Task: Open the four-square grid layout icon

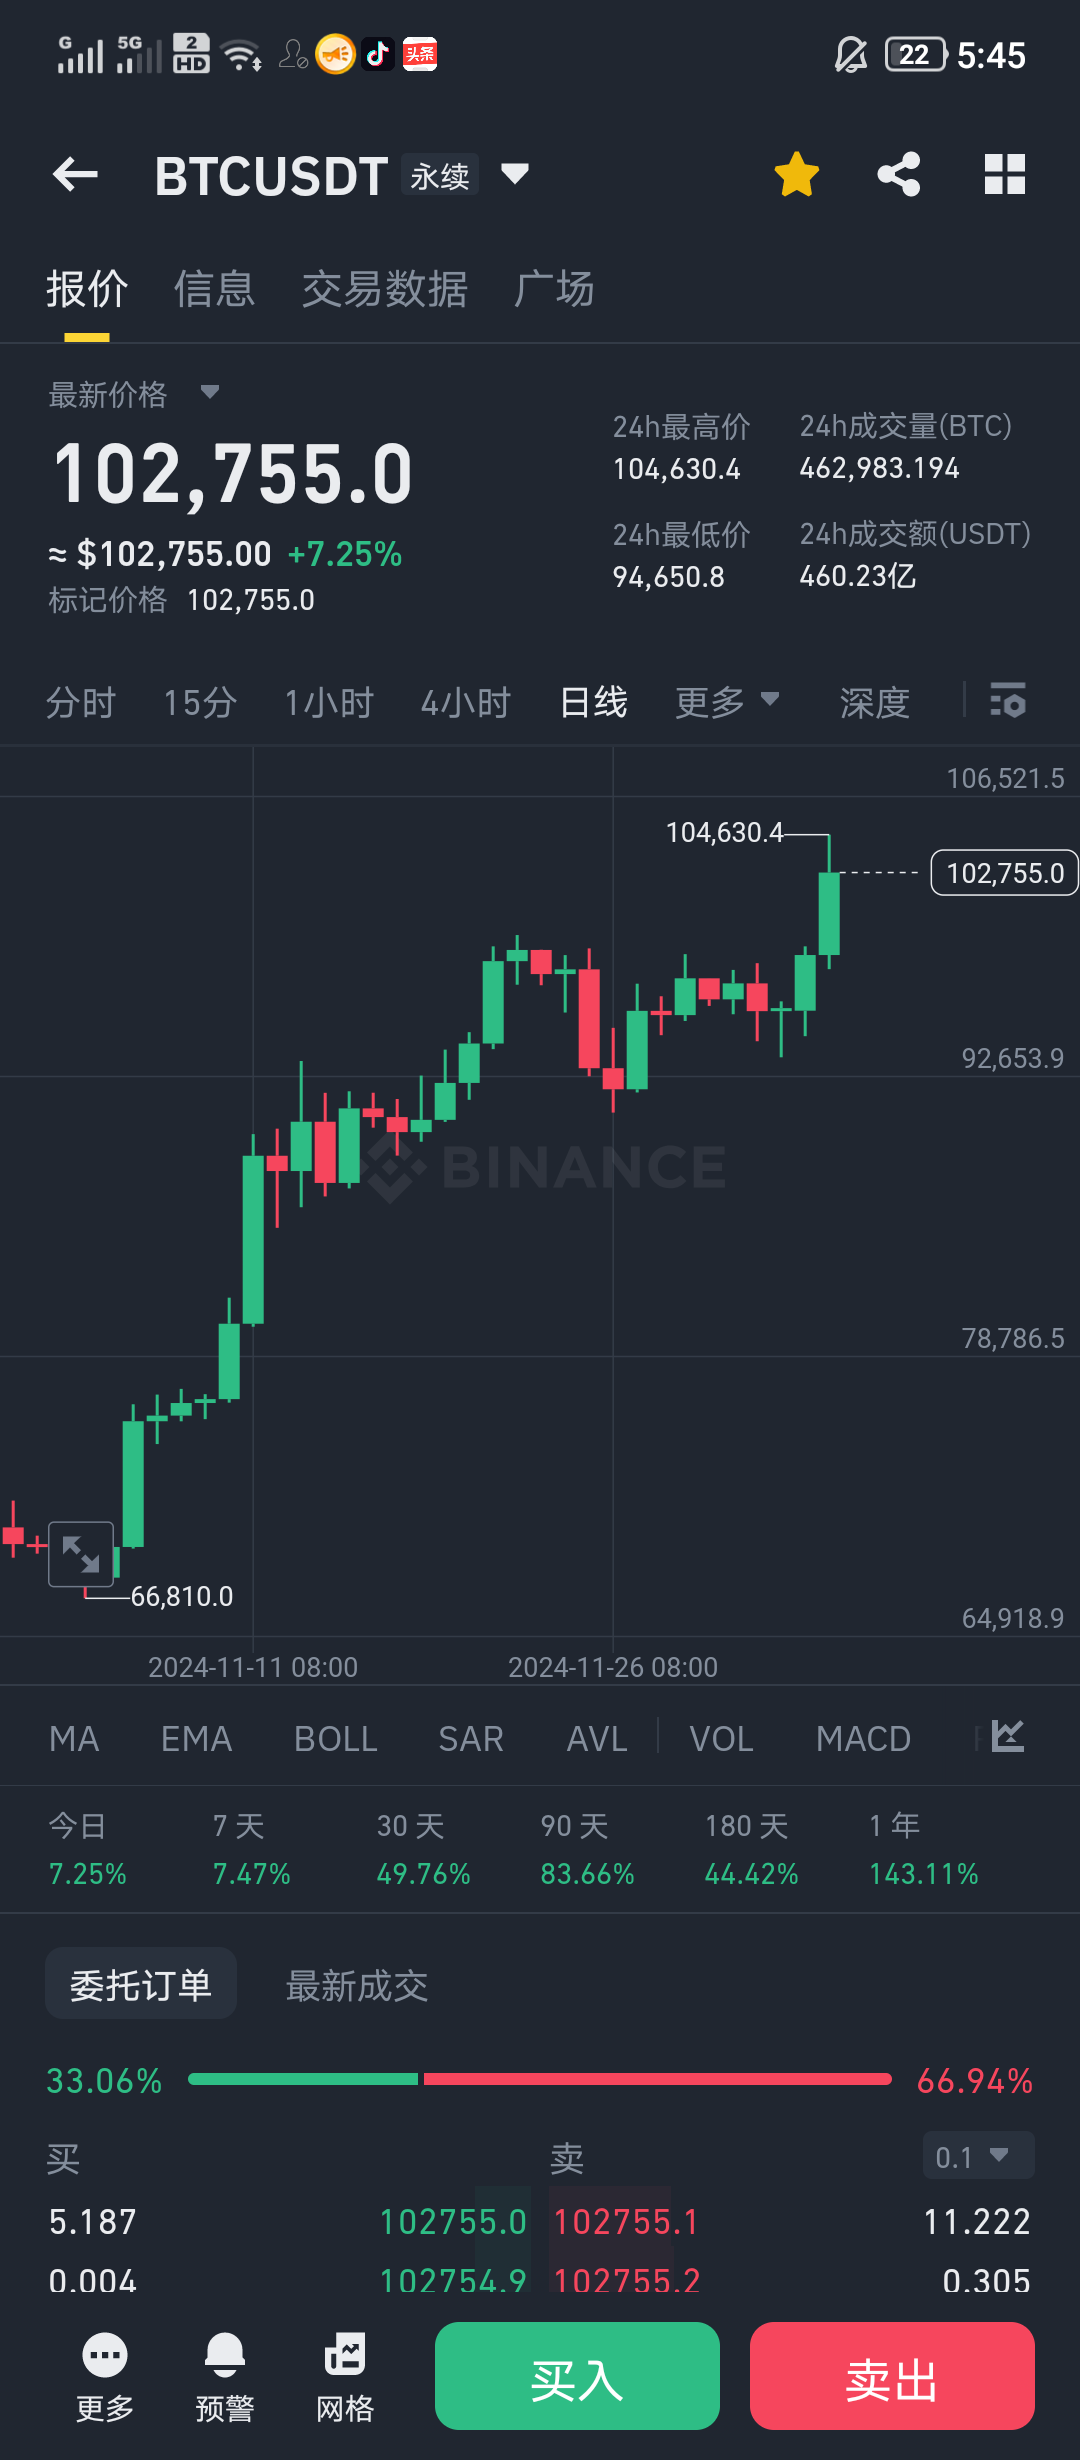Action: 1005,175
